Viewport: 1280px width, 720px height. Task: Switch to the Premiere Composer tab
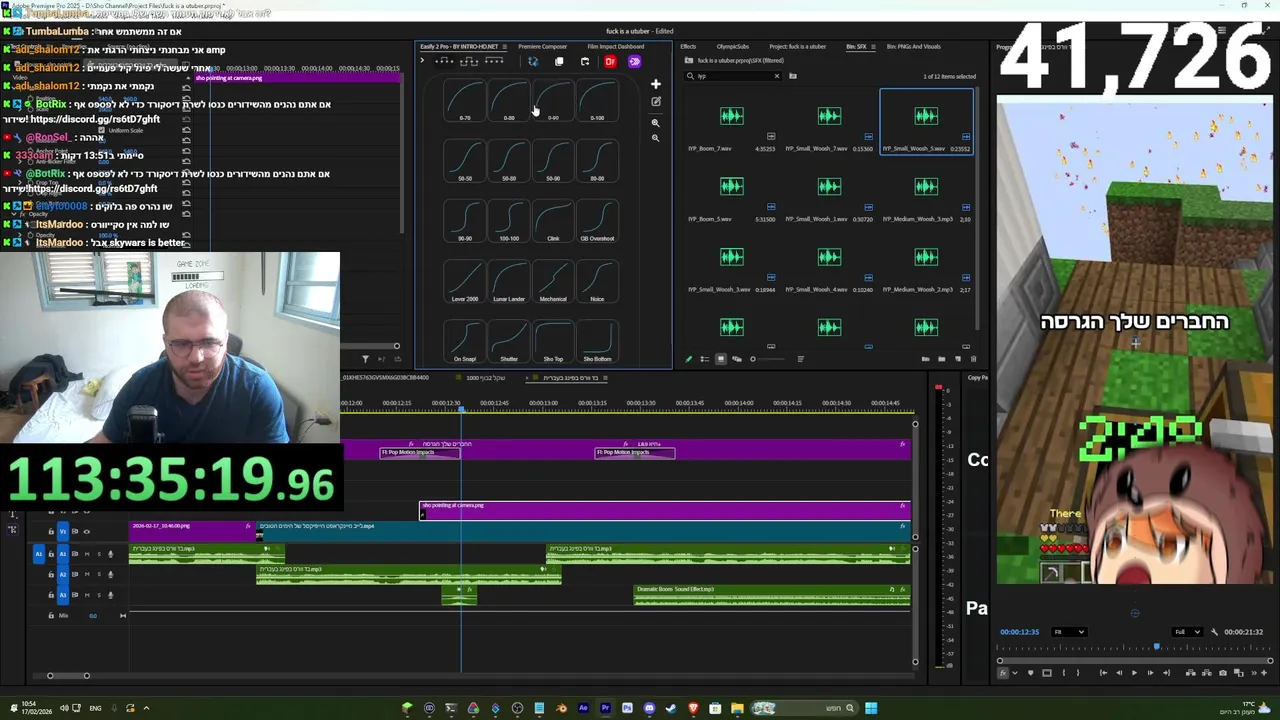point(542,46)
